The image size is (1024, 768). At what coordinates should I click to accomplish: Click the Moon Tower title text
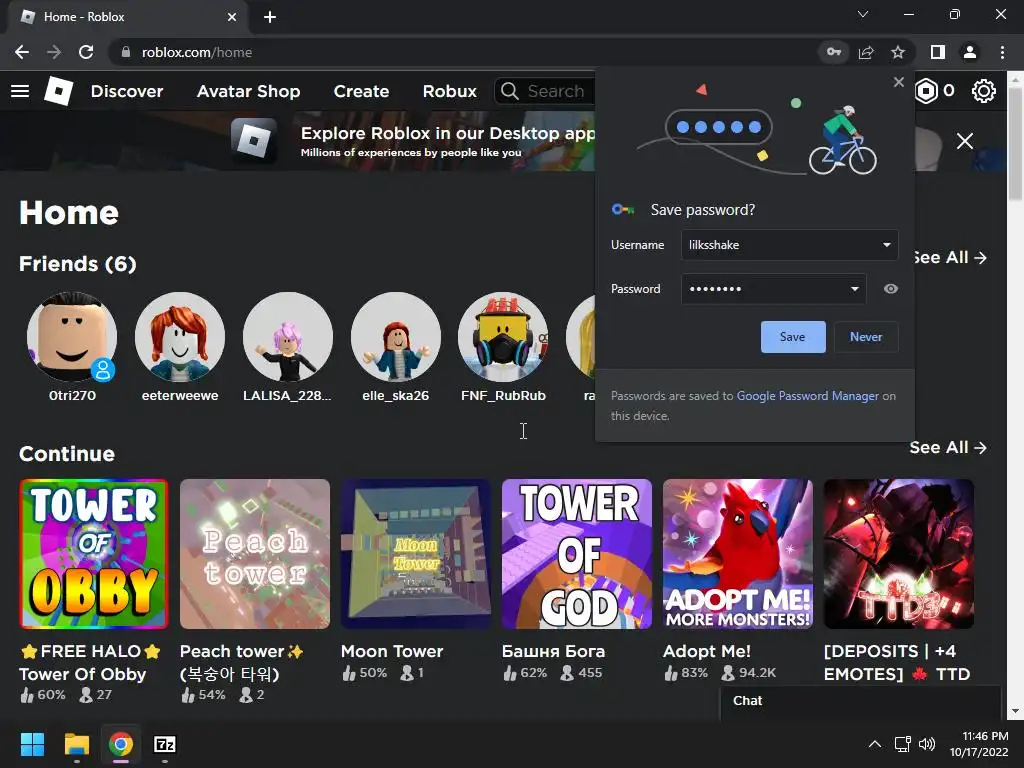[392, 651]
